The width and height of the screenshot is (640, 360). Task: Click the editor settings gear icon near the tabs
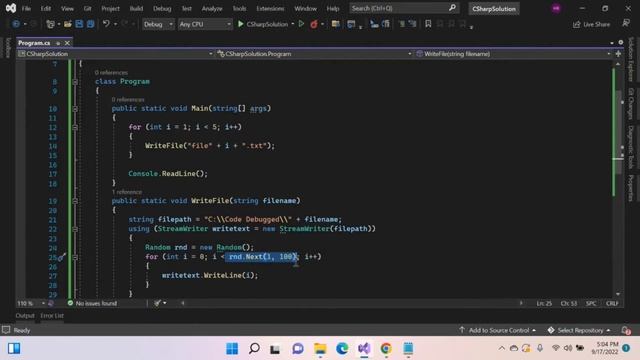coord(620,42)
